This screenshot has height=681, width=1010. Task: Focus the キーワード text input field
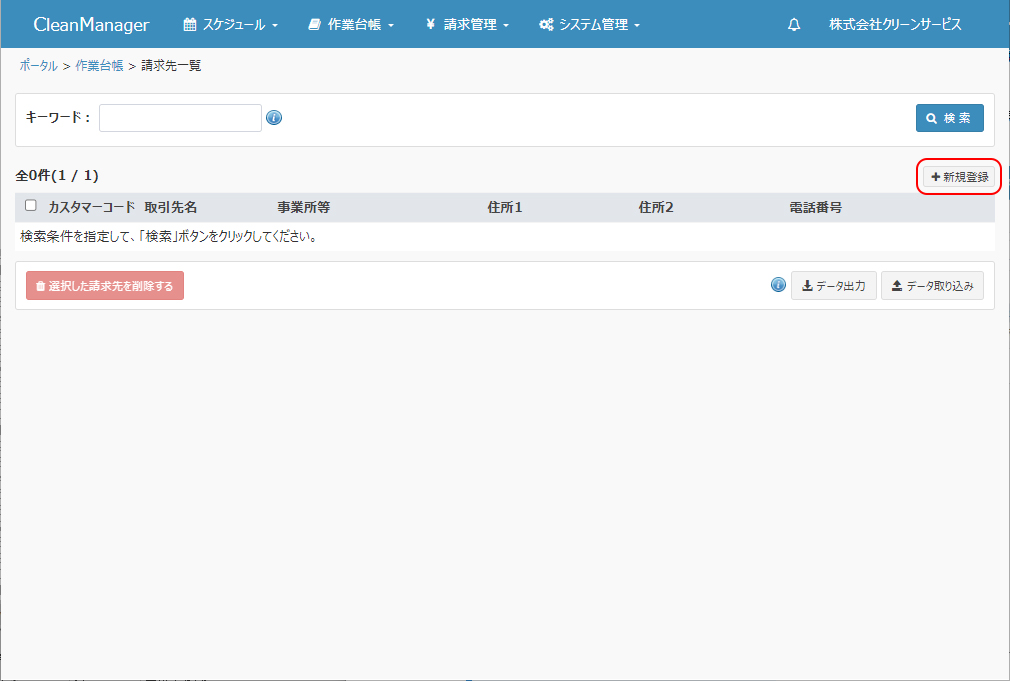tap(180, 118)
